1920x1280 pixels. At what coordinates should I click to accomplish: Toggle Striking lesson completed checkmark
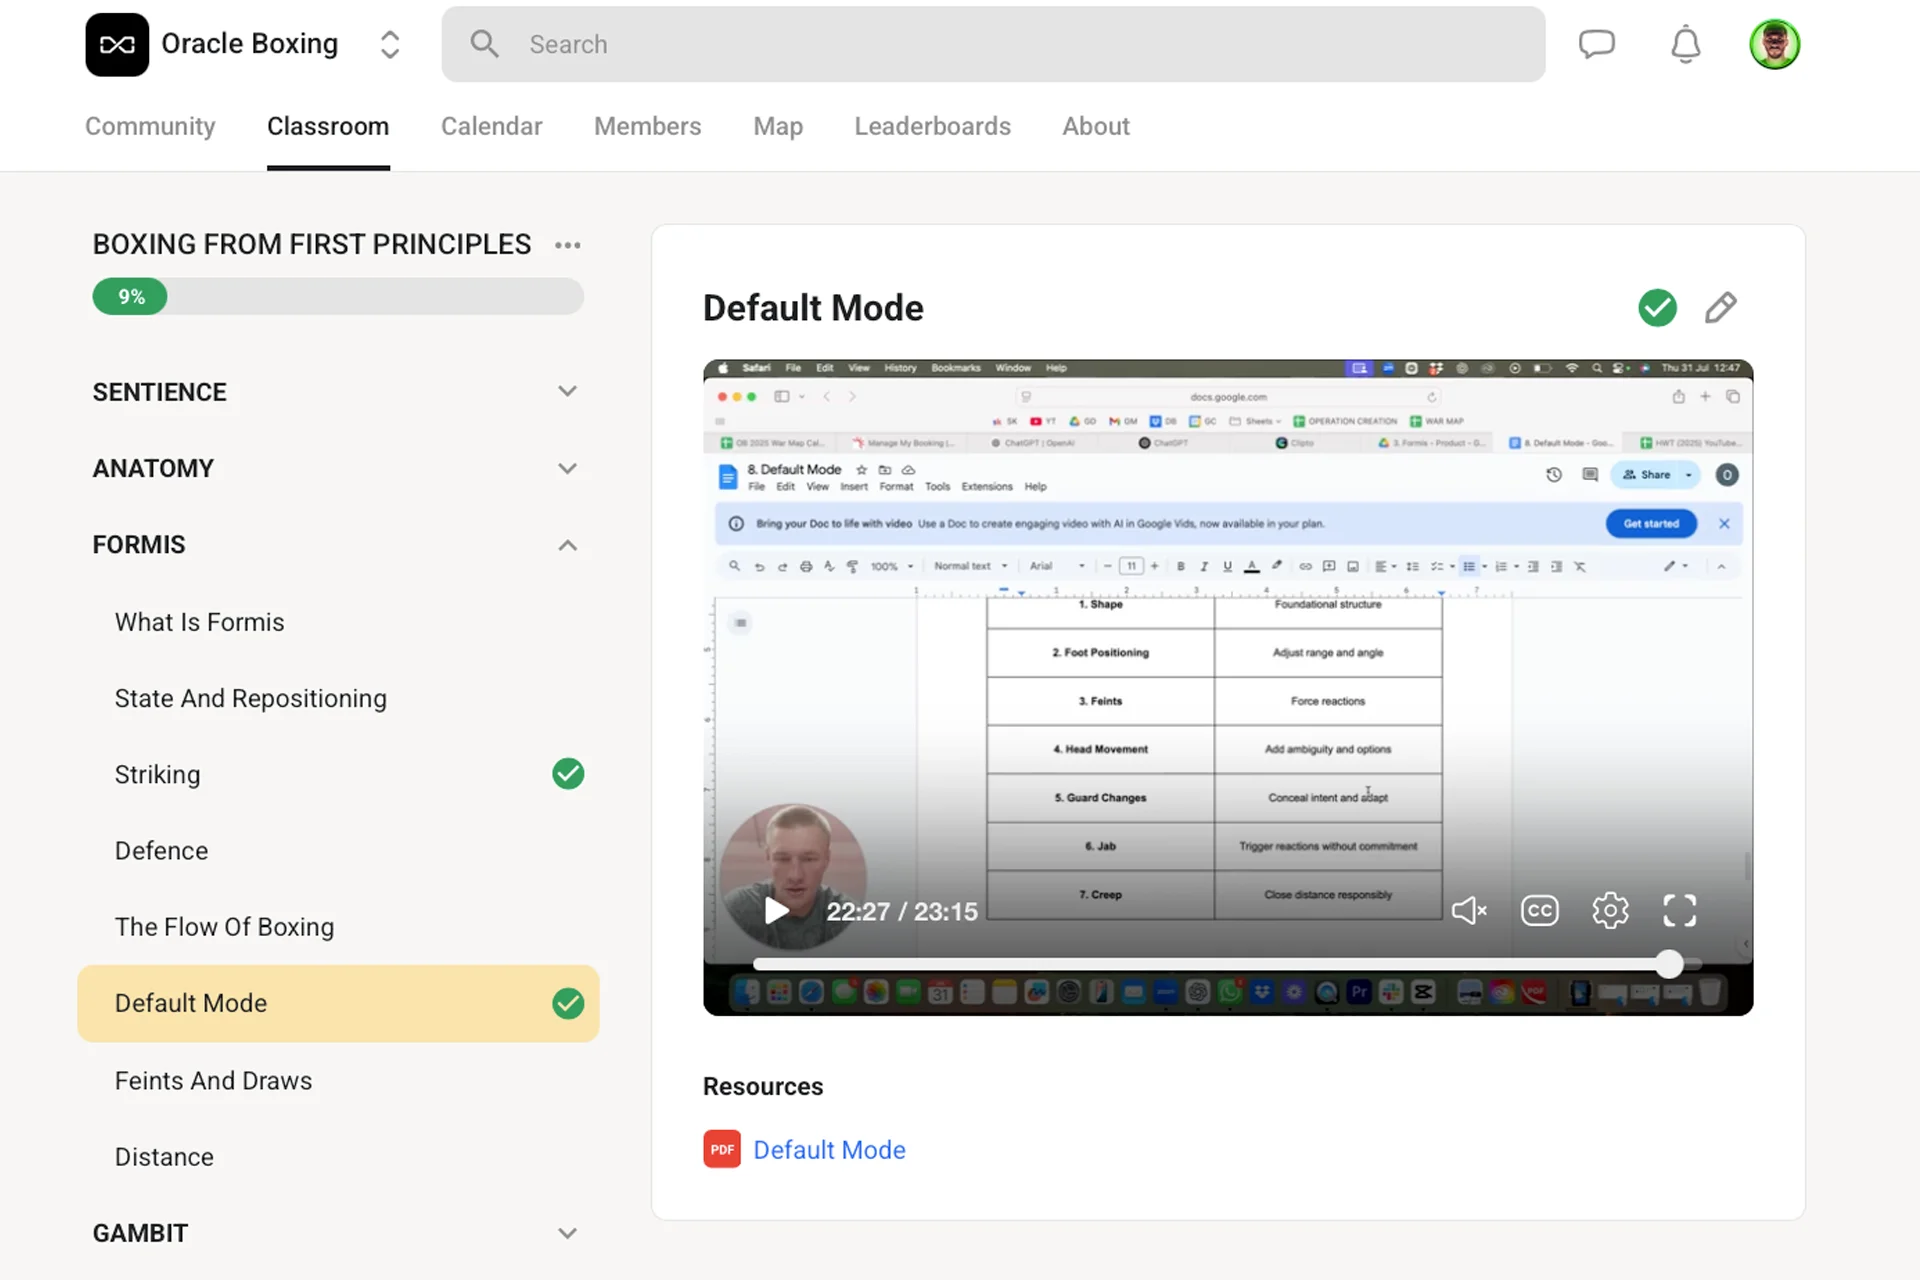click(x=568, y=774)
